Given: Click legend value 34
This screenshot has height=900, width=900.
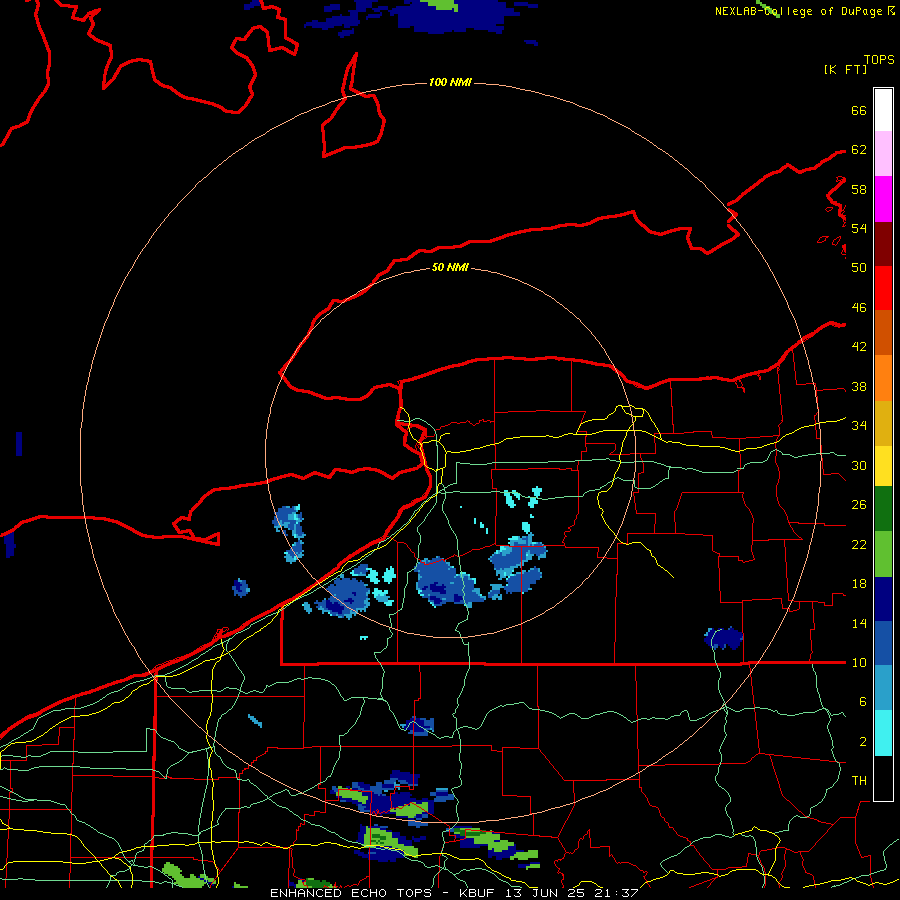Looking at the screenshot, I should 859,426.
